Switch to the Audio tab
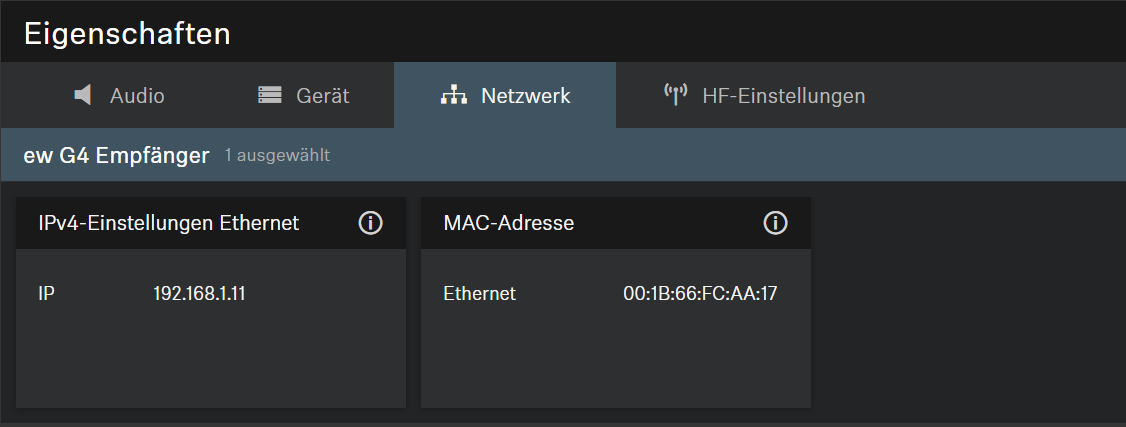The width and height of the screenshot is (1126, 427). click(136, 96)
